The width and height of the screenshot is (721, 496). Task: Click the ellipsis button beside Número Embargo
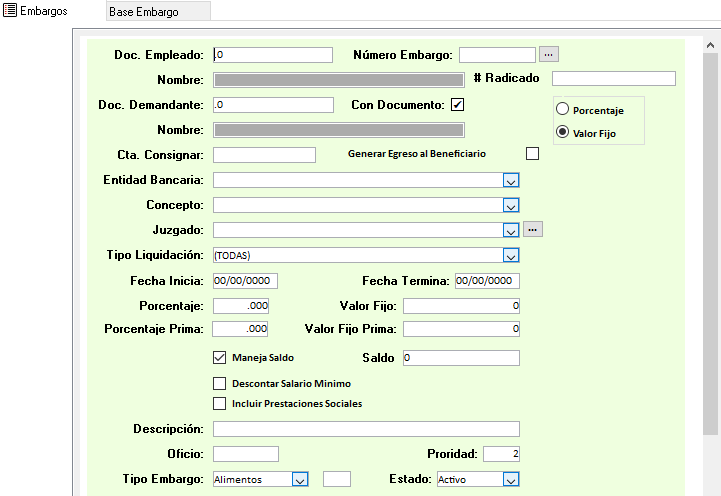pyautogui.click(x=549, y=54)
